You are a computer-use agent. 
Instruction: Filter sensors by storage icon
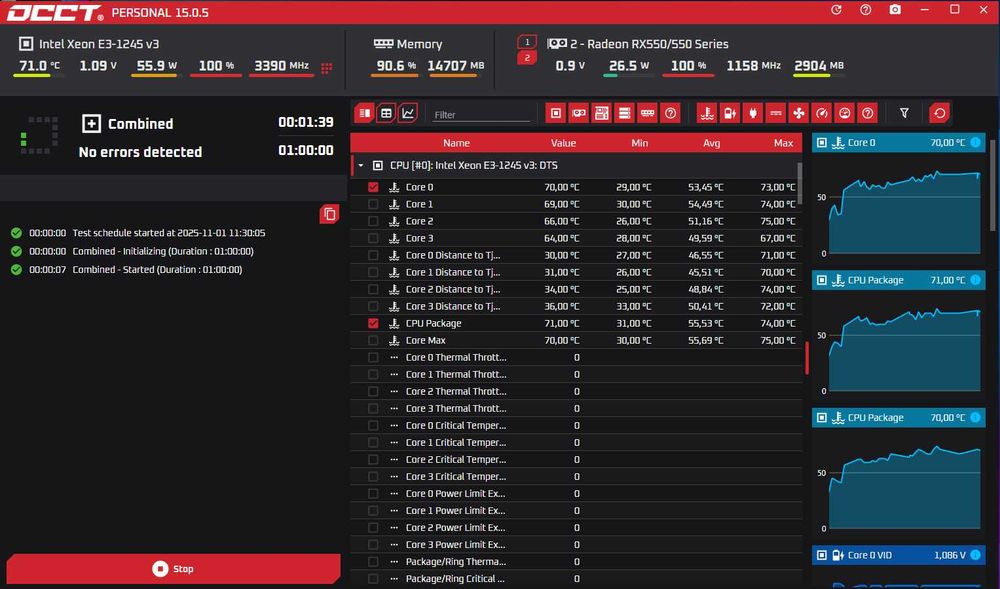624,113
